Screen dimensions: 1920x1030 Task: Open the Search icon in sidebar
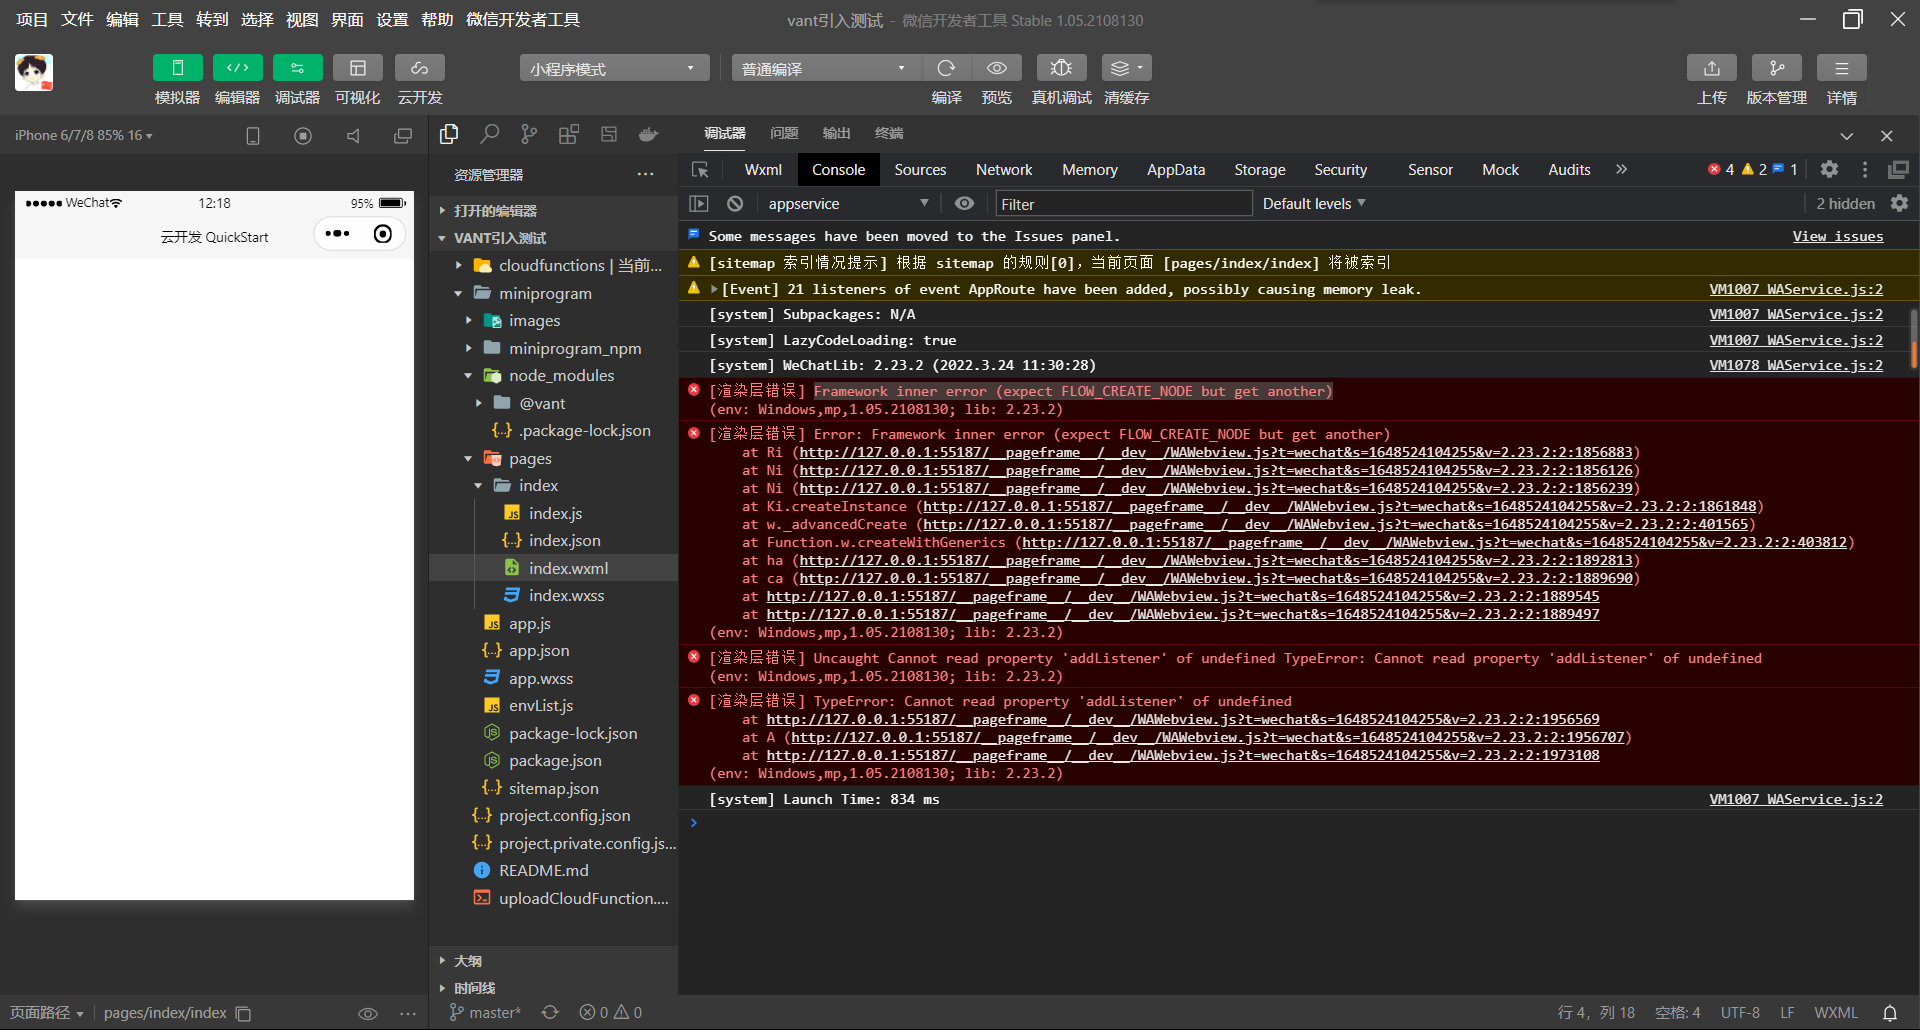(x=489, y=134)
